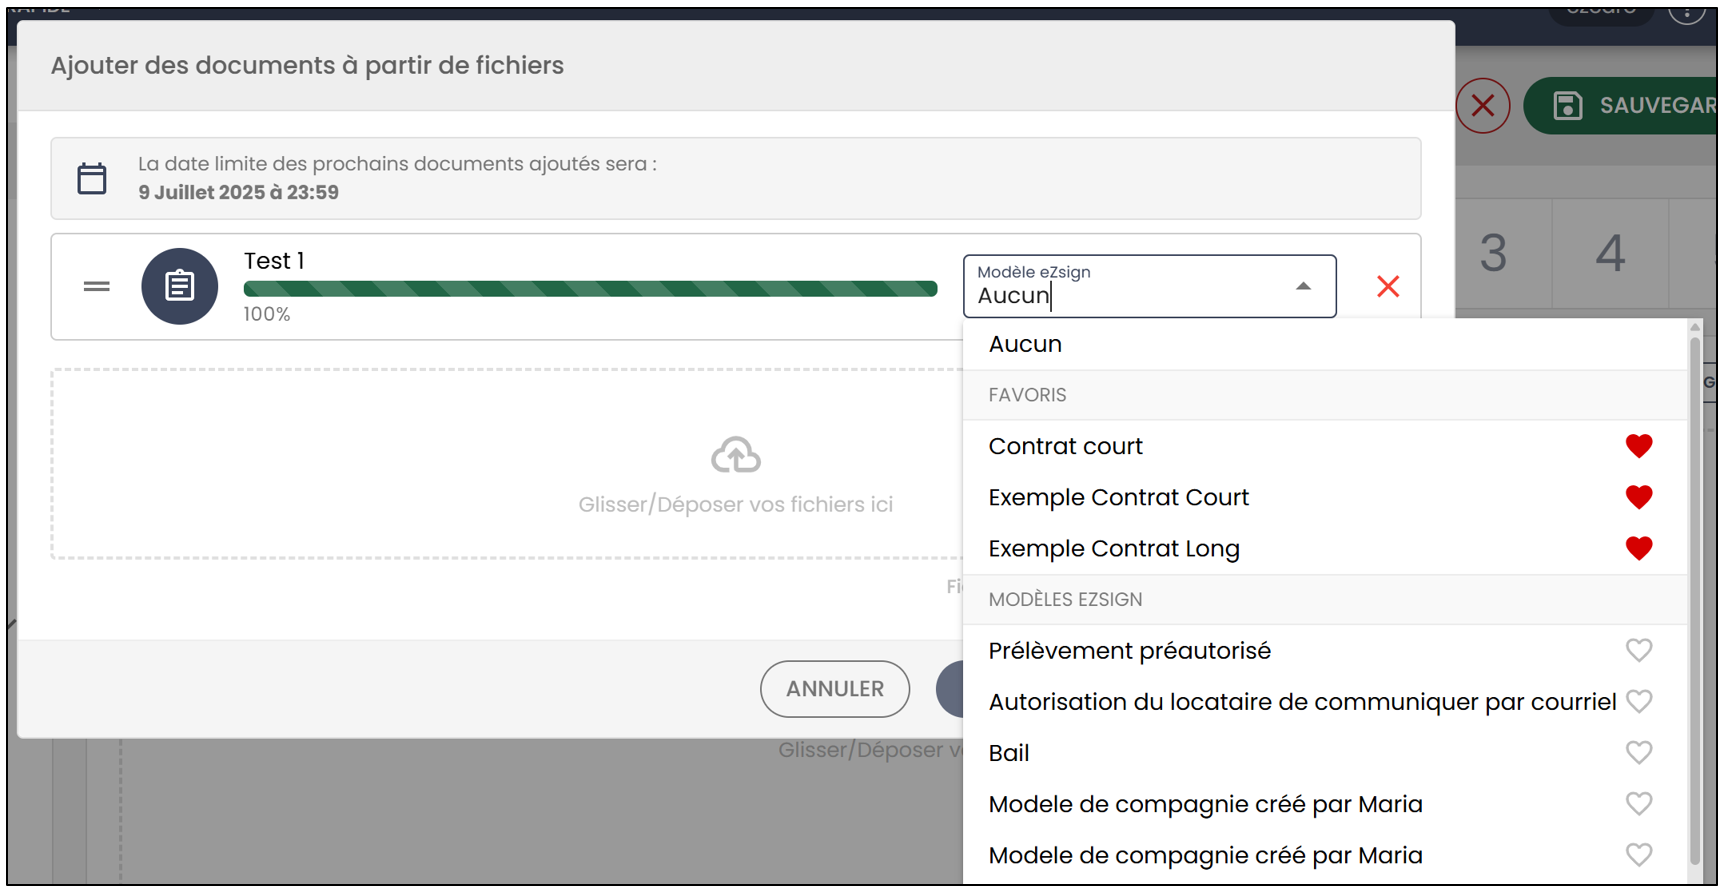Favorite Prélèvement préautorisé with heart outline

(1639, 650)
